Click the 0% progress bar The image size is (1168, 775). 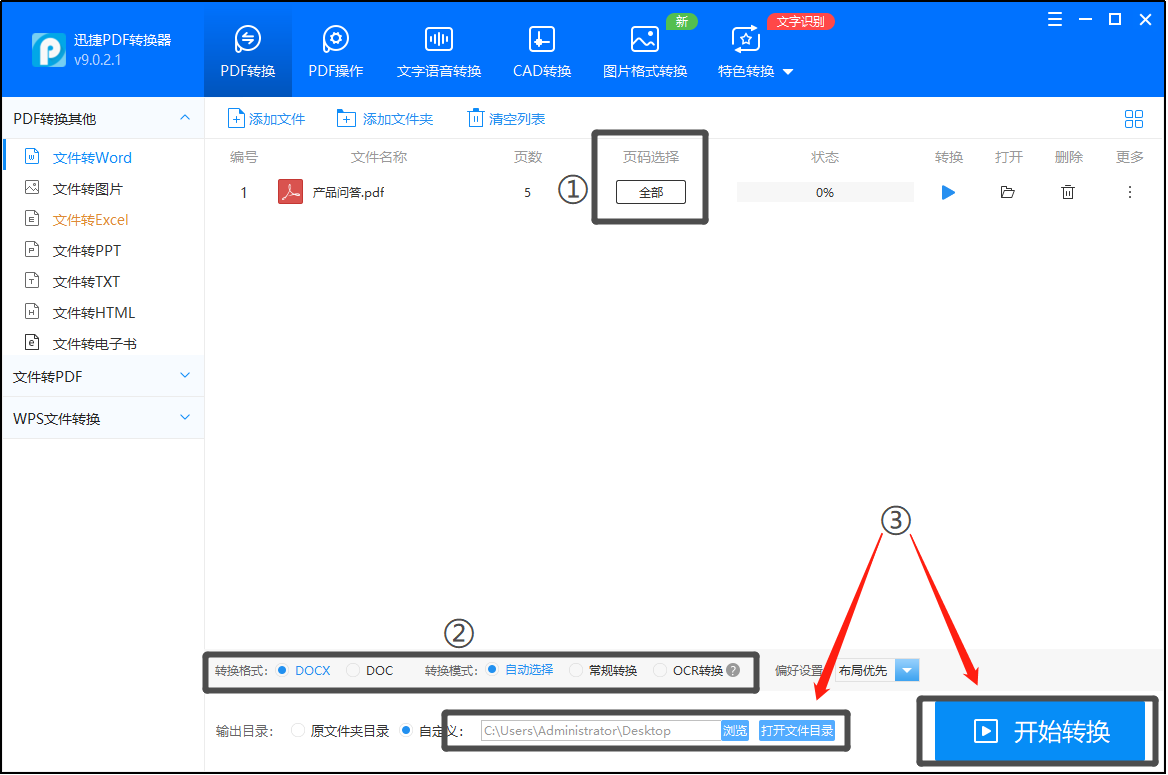click(x=825, y=192)
